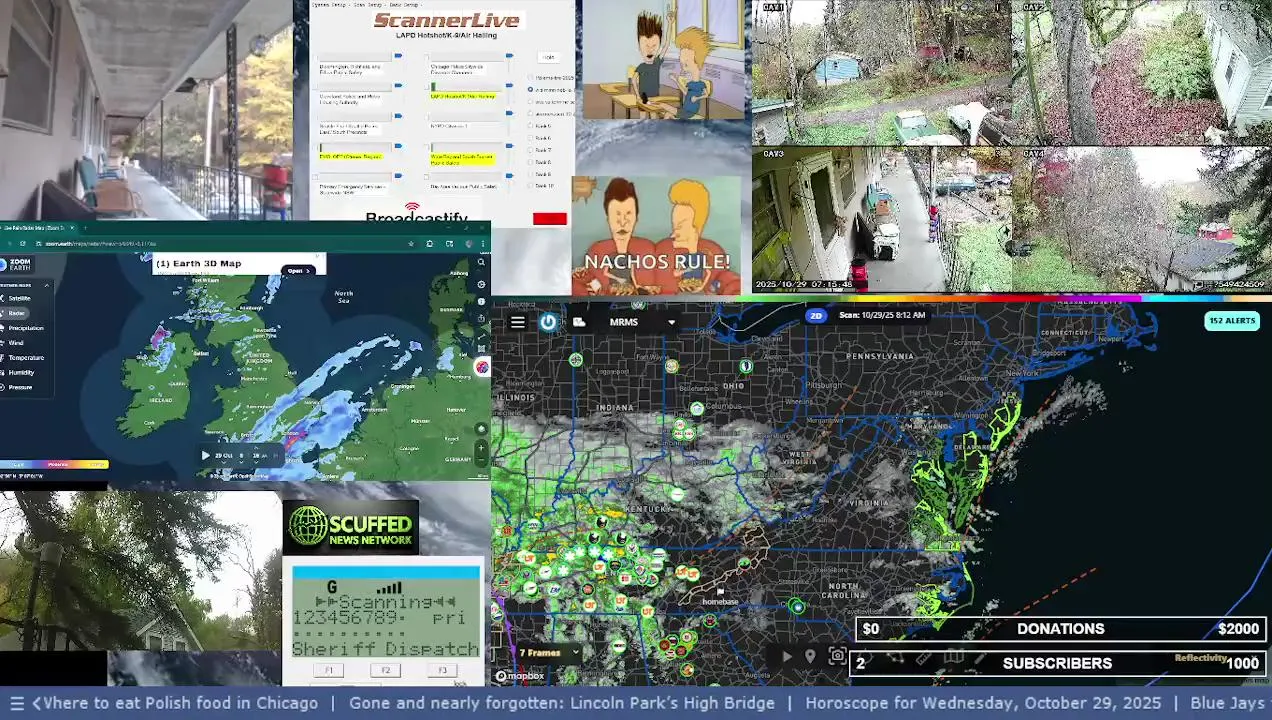1272x720 pixels.
Task: Open Zoom Earth info icon
Action: (481, 301)
